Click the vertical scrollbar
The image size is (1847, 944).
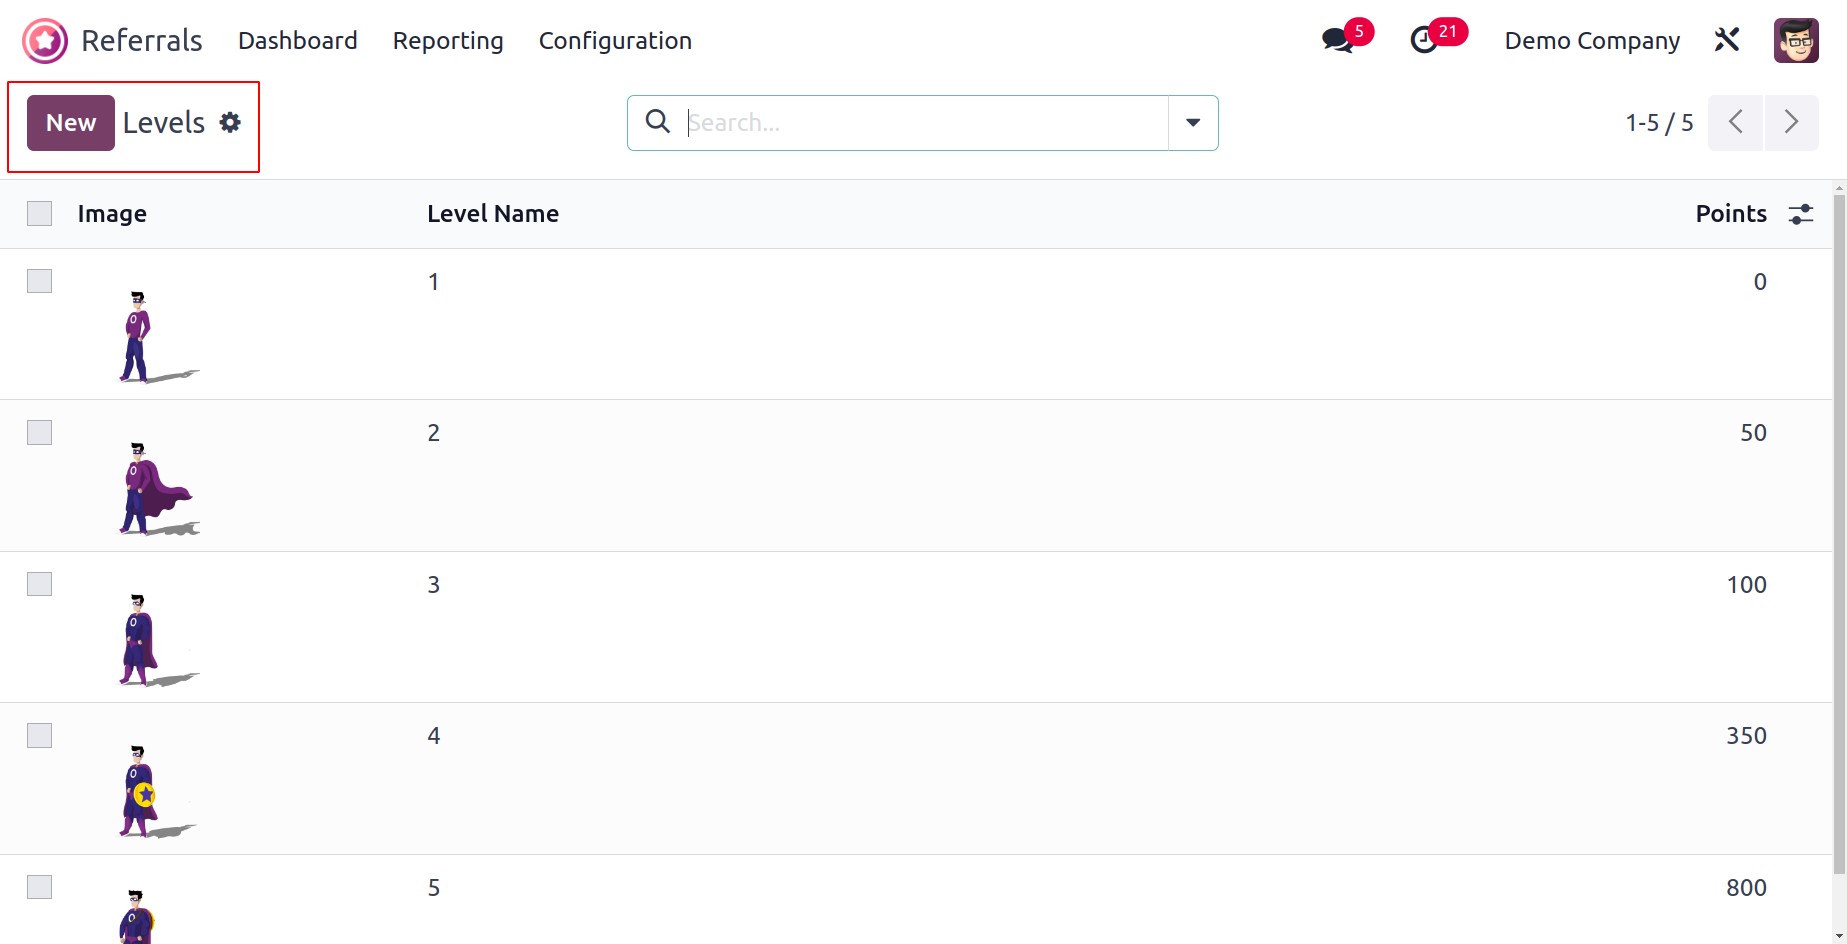[x=1839, y=534]
